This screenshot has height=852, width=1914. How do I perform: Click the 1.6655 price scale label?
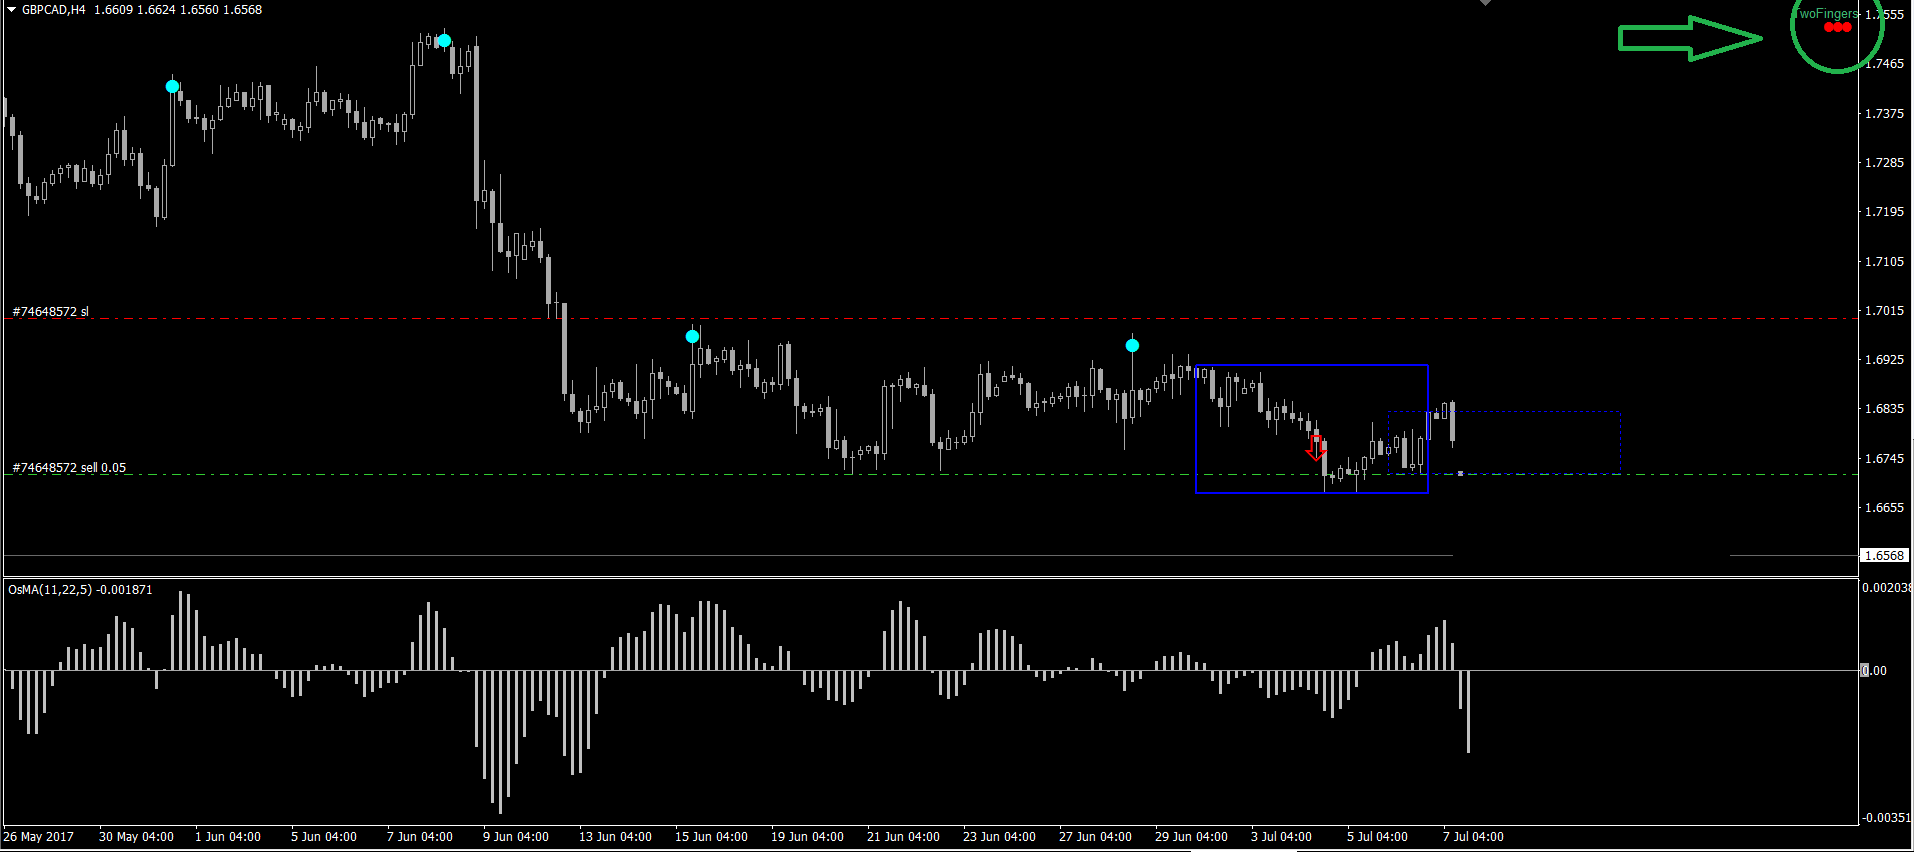coord(1884,508)
